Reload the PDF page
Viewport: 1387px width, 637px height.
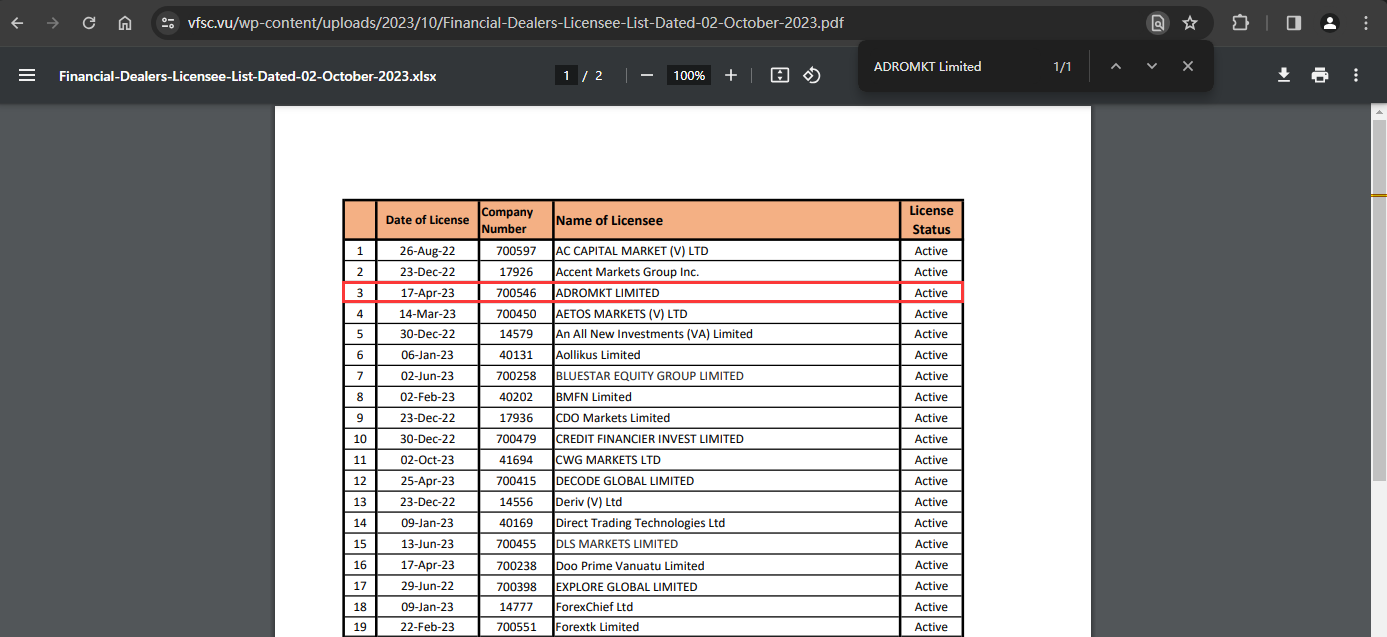click(x=89, y=23)
